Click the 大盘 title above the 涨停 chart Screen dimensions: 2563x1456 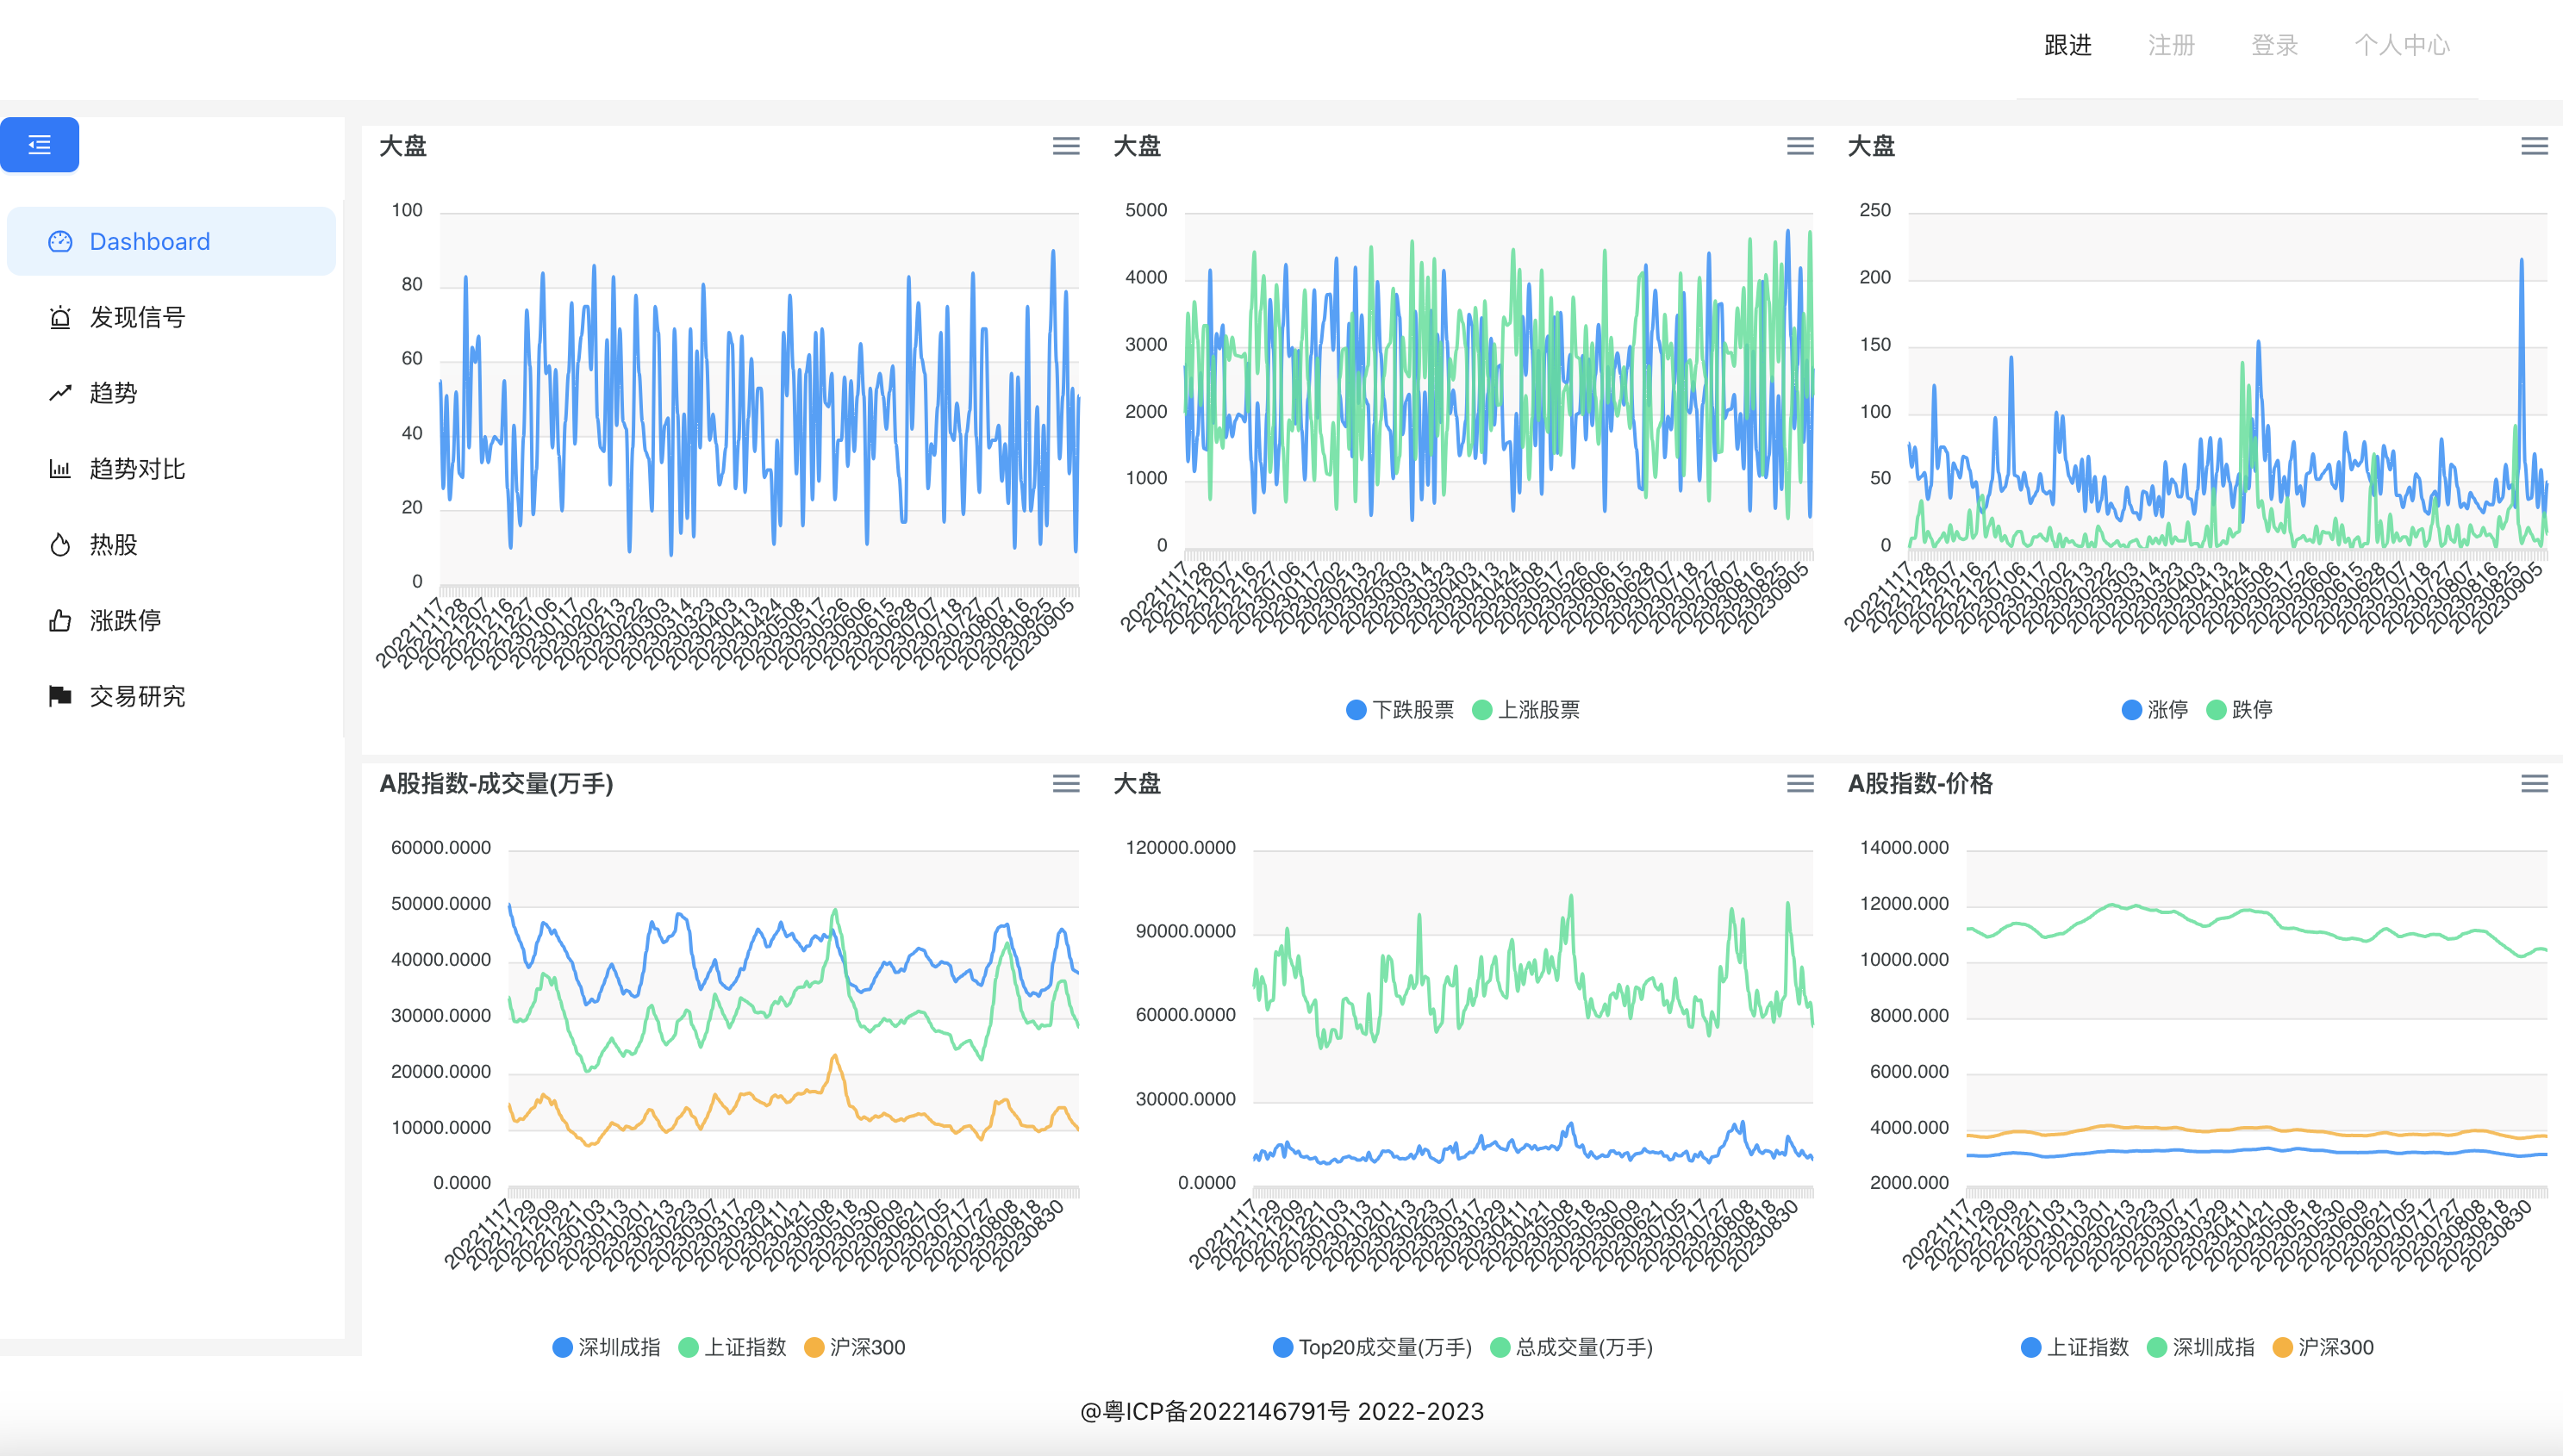point(1871,146)
